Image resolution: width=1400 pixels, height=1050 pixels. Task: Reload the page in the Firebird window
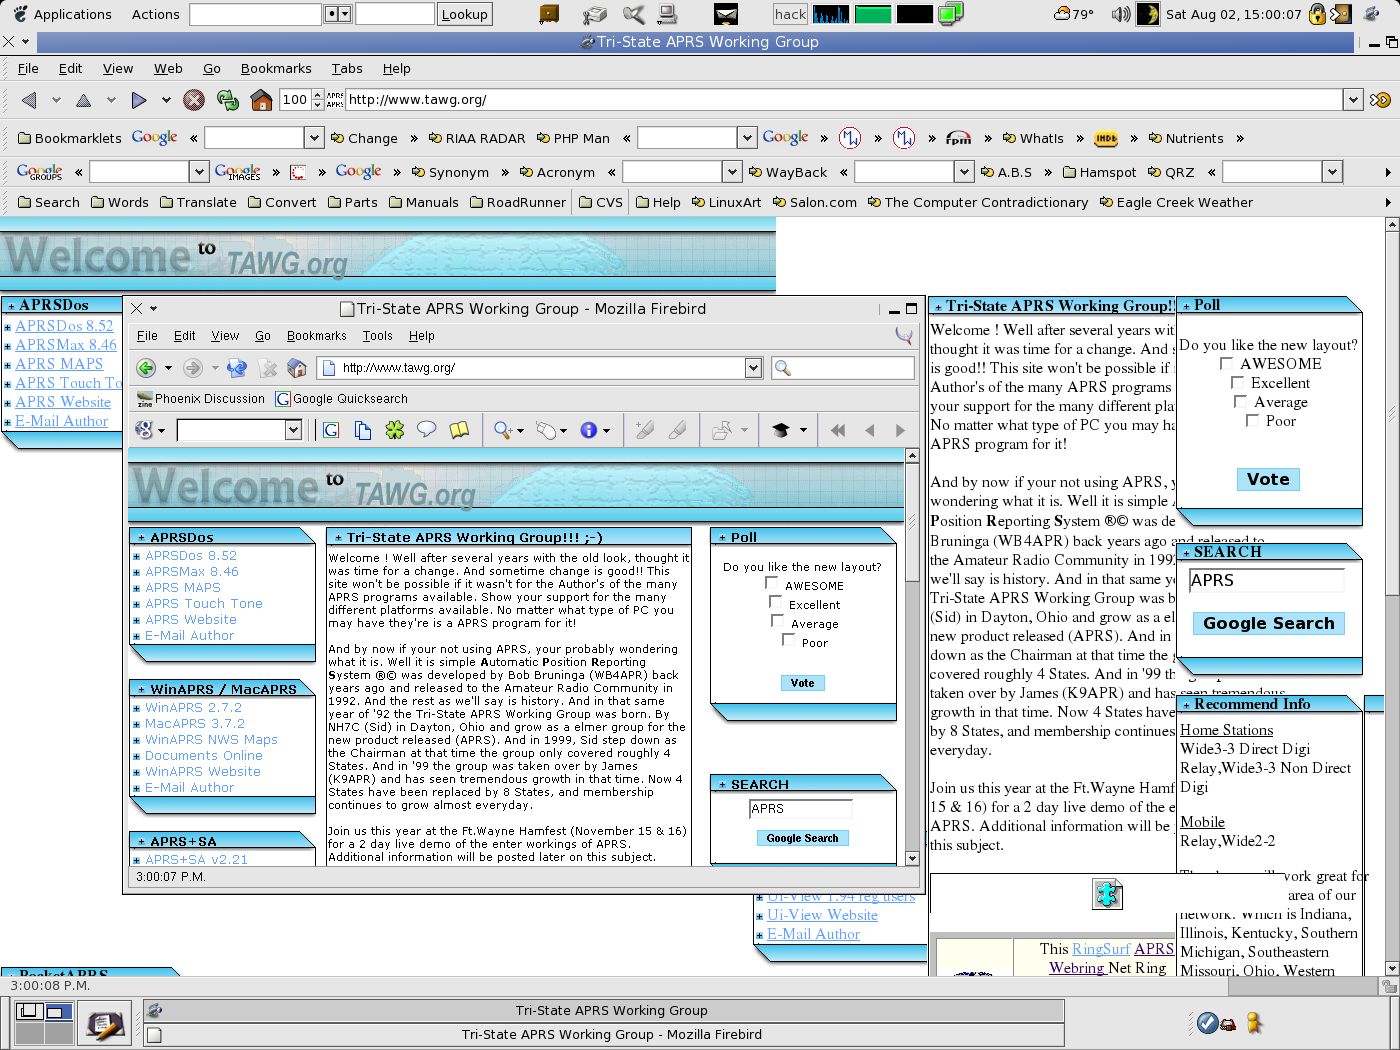[x=237, y=368]
